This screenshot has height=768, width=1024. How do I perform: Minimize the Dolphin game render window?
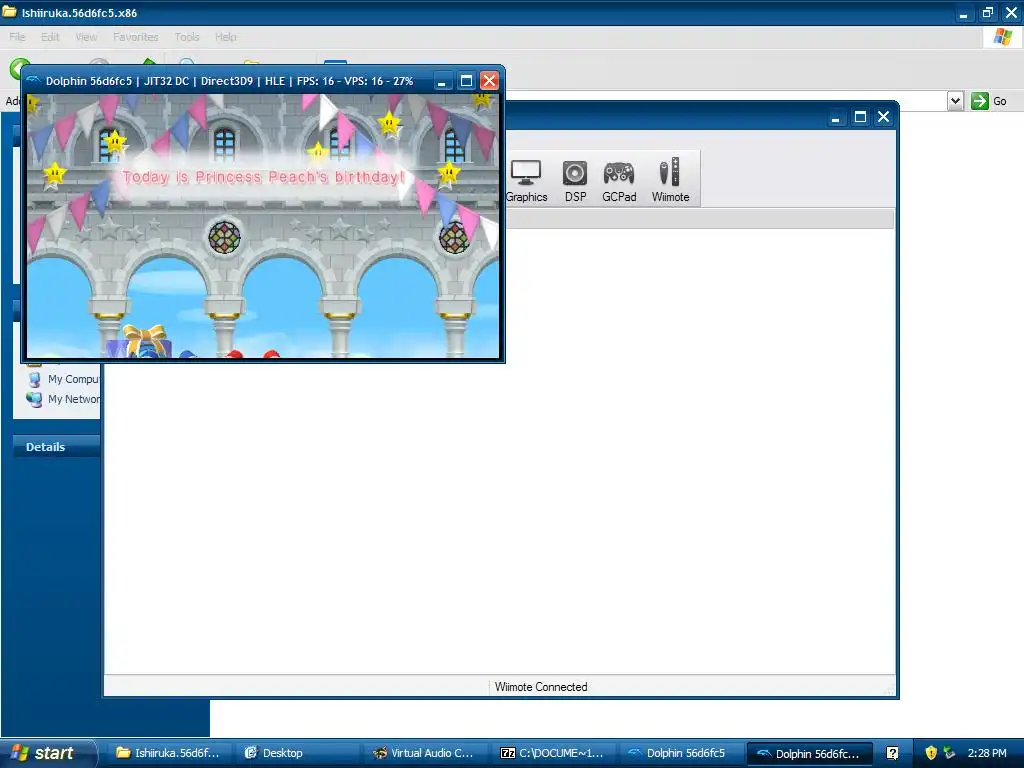tap(442, 81)
